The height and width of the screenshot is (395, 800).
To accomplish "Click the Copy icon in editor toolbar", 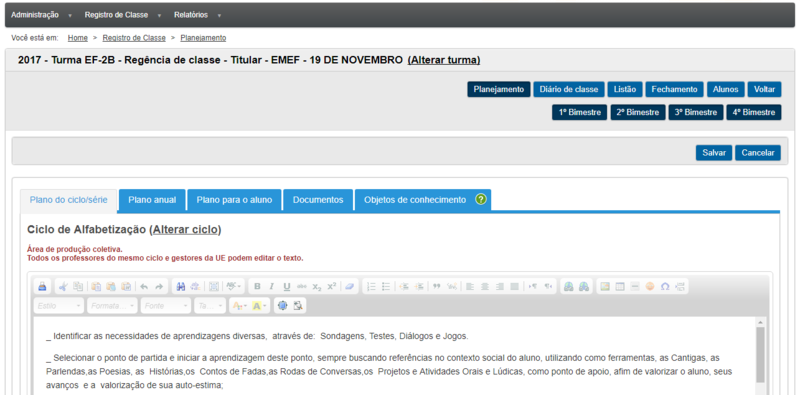I will [78, 286].
